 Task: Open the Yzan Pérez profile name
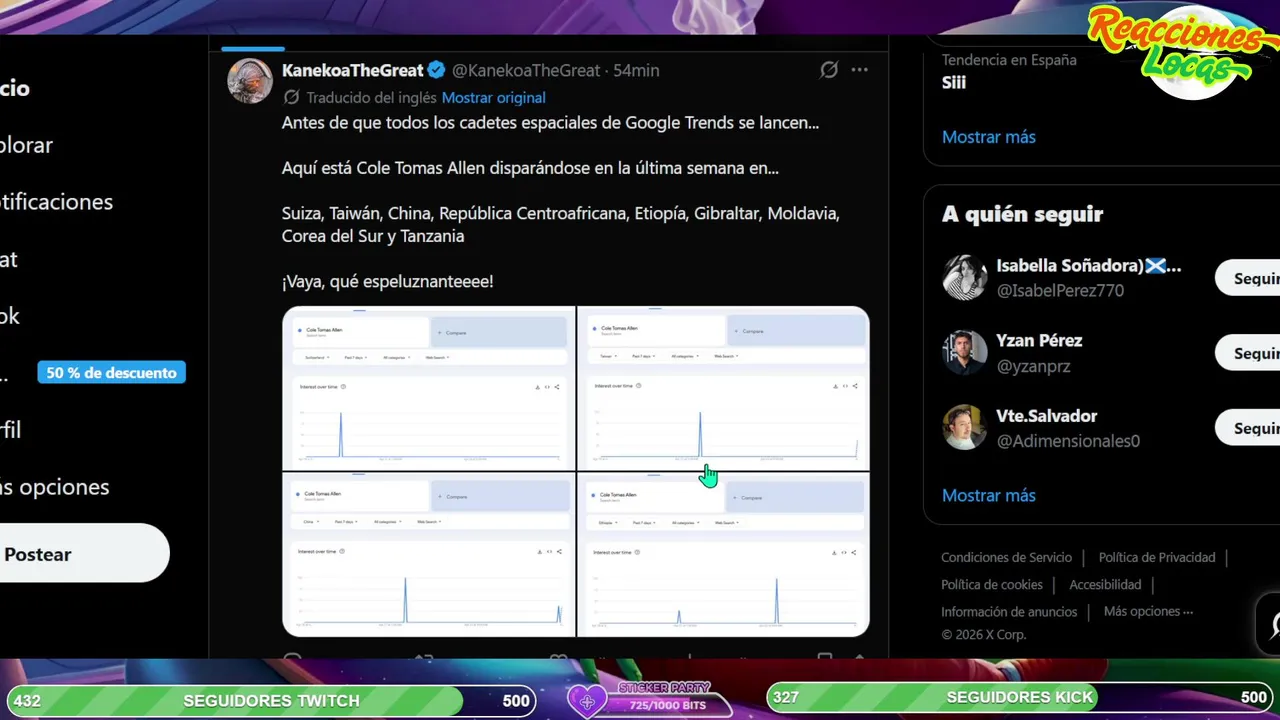[1039, 341]
